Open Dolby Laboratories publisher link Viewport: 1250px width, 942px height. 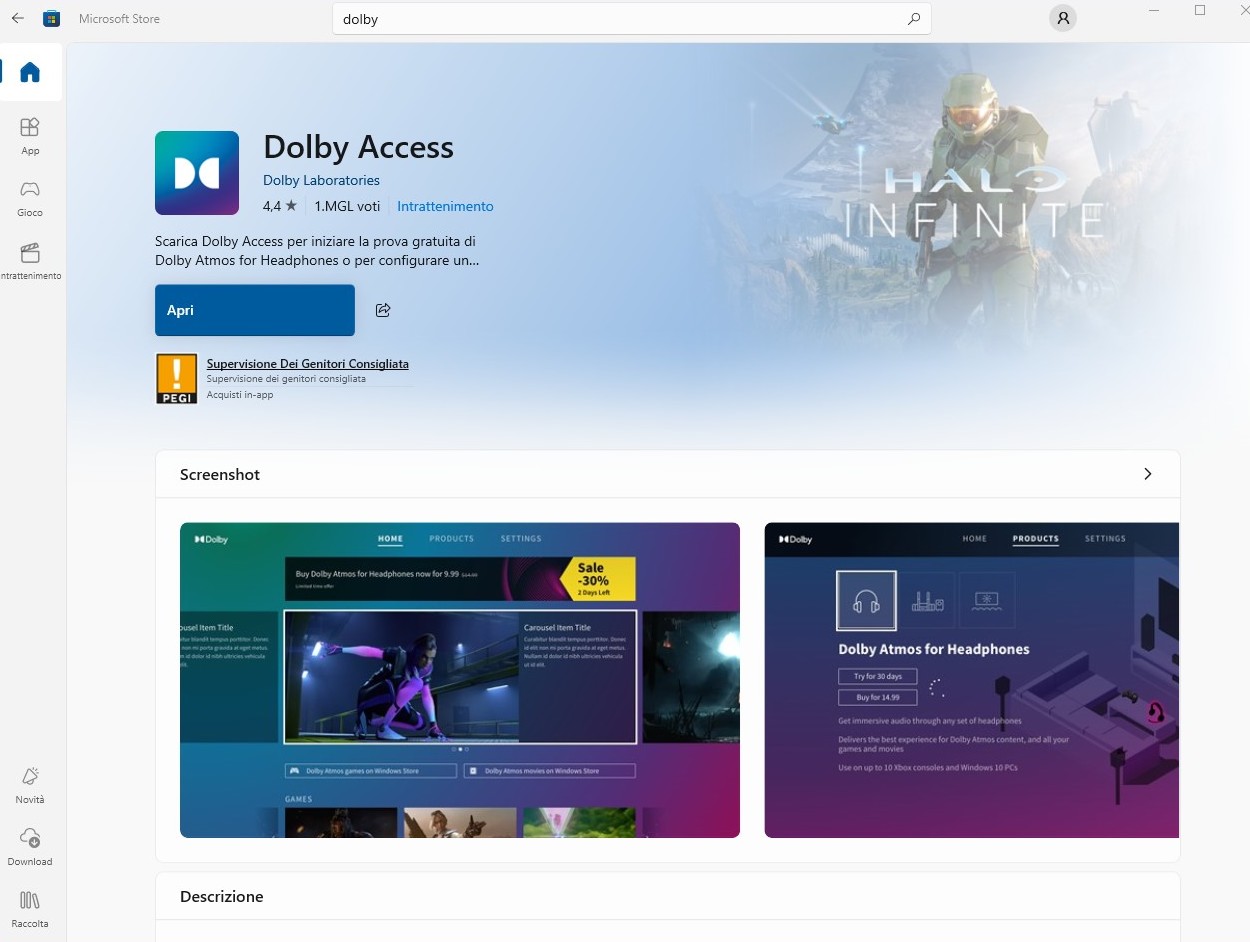(321, 180)
